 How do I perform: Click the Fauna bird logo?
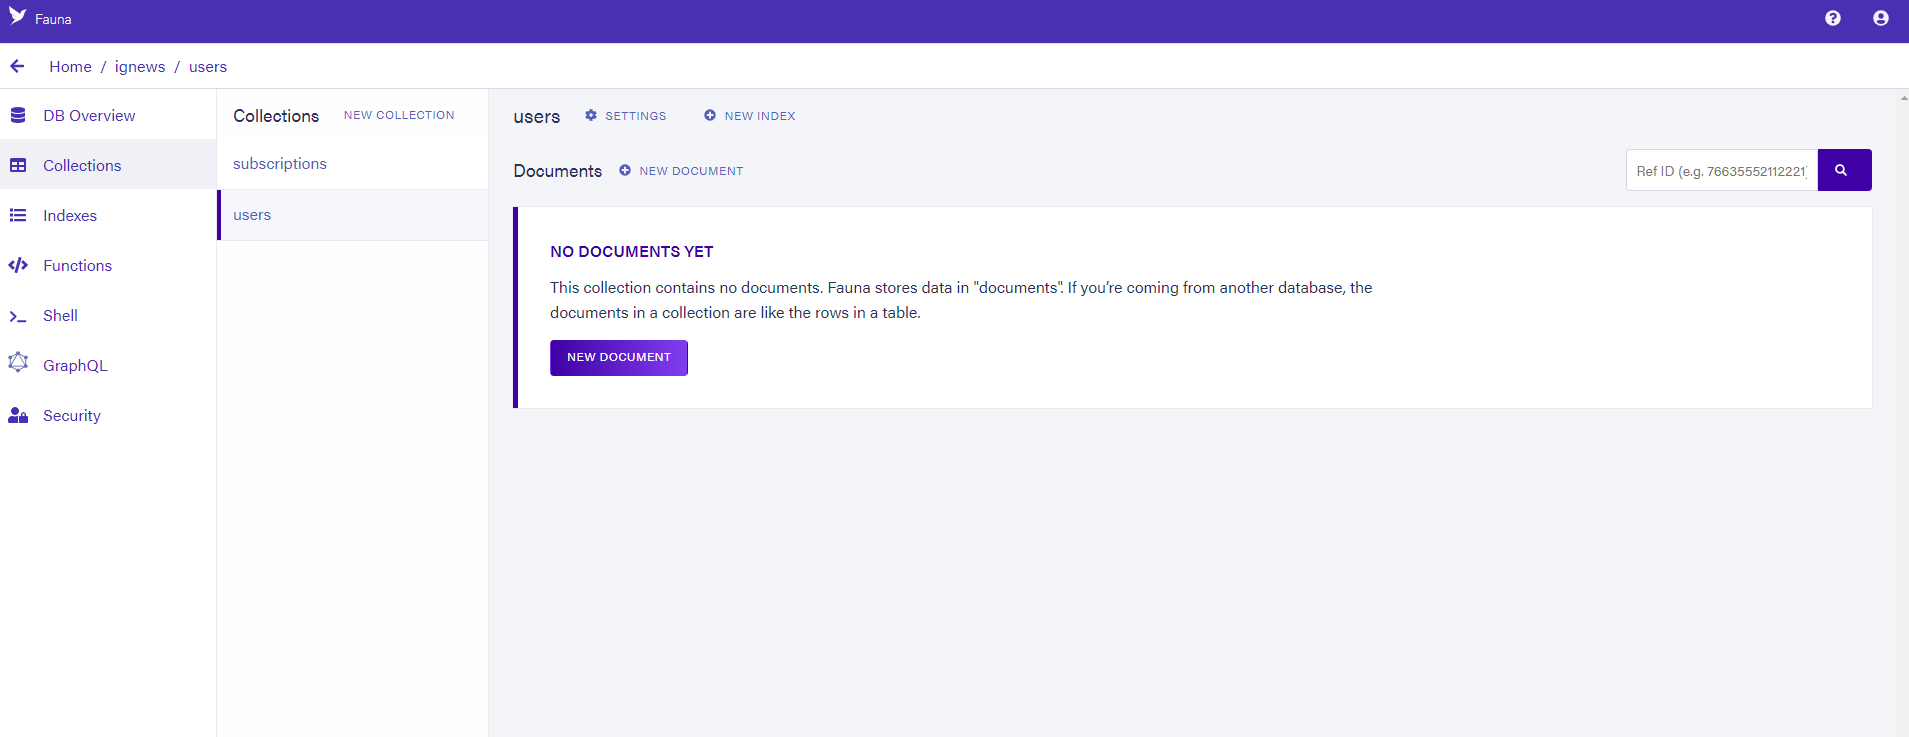tap(17, 16)
